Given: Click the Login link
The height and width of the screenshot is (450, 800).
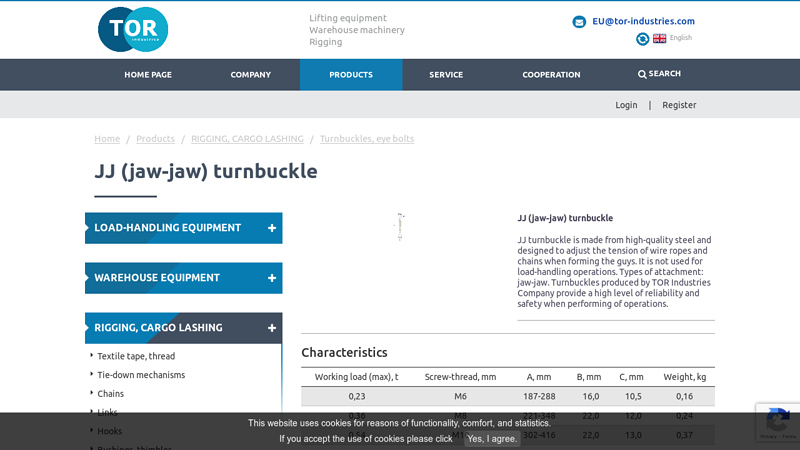Looking at the screenshot, I should [626, 105].
